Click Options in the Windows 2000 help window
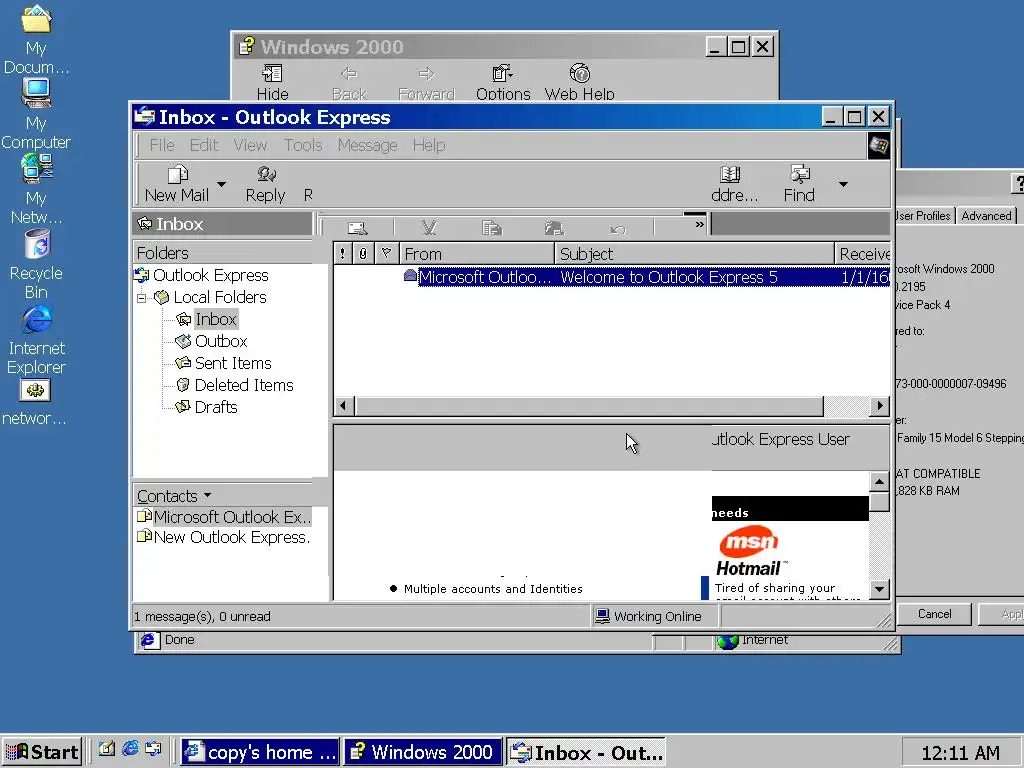Screen dimensions: 1024x768 pyautogui.click(x=503, y=82)
